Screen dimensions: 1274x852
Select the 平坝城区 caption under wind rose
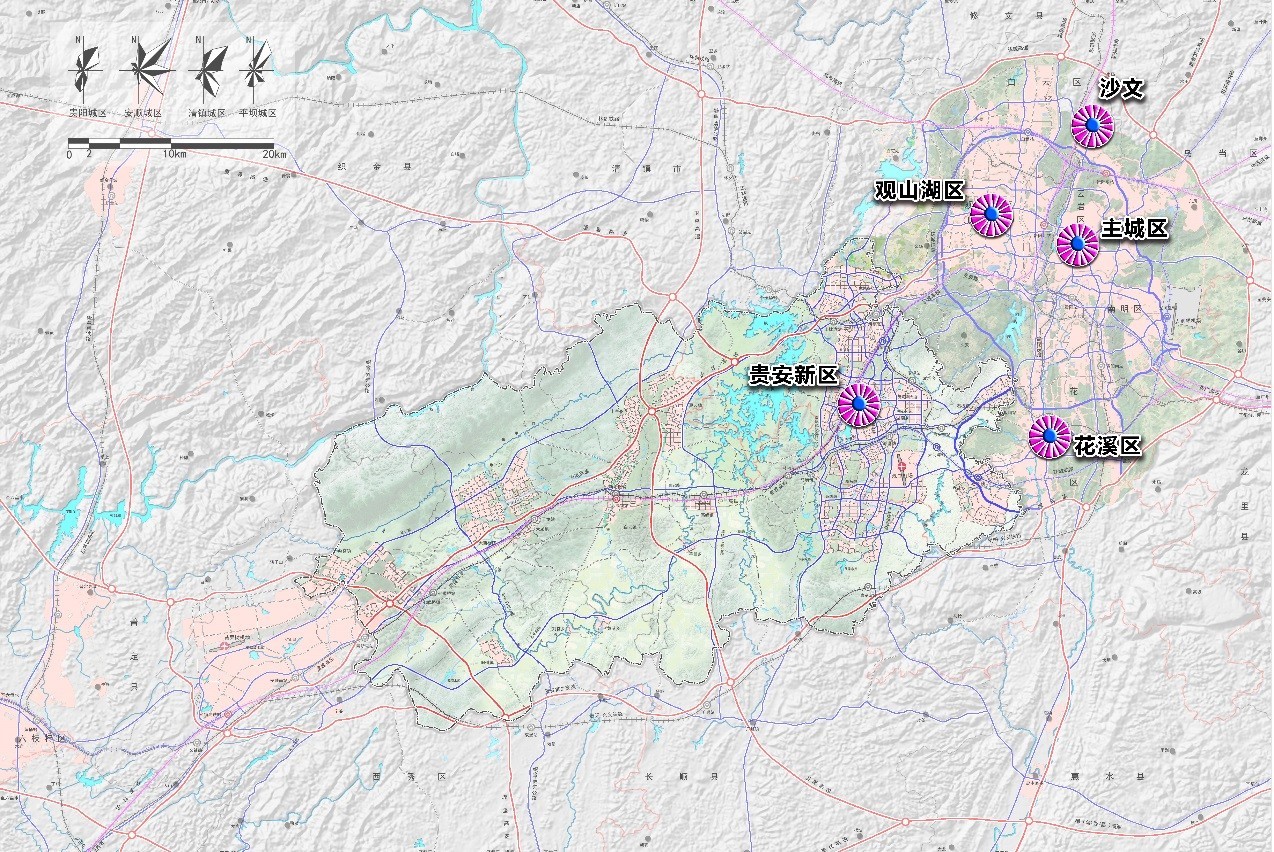point(258,114)
